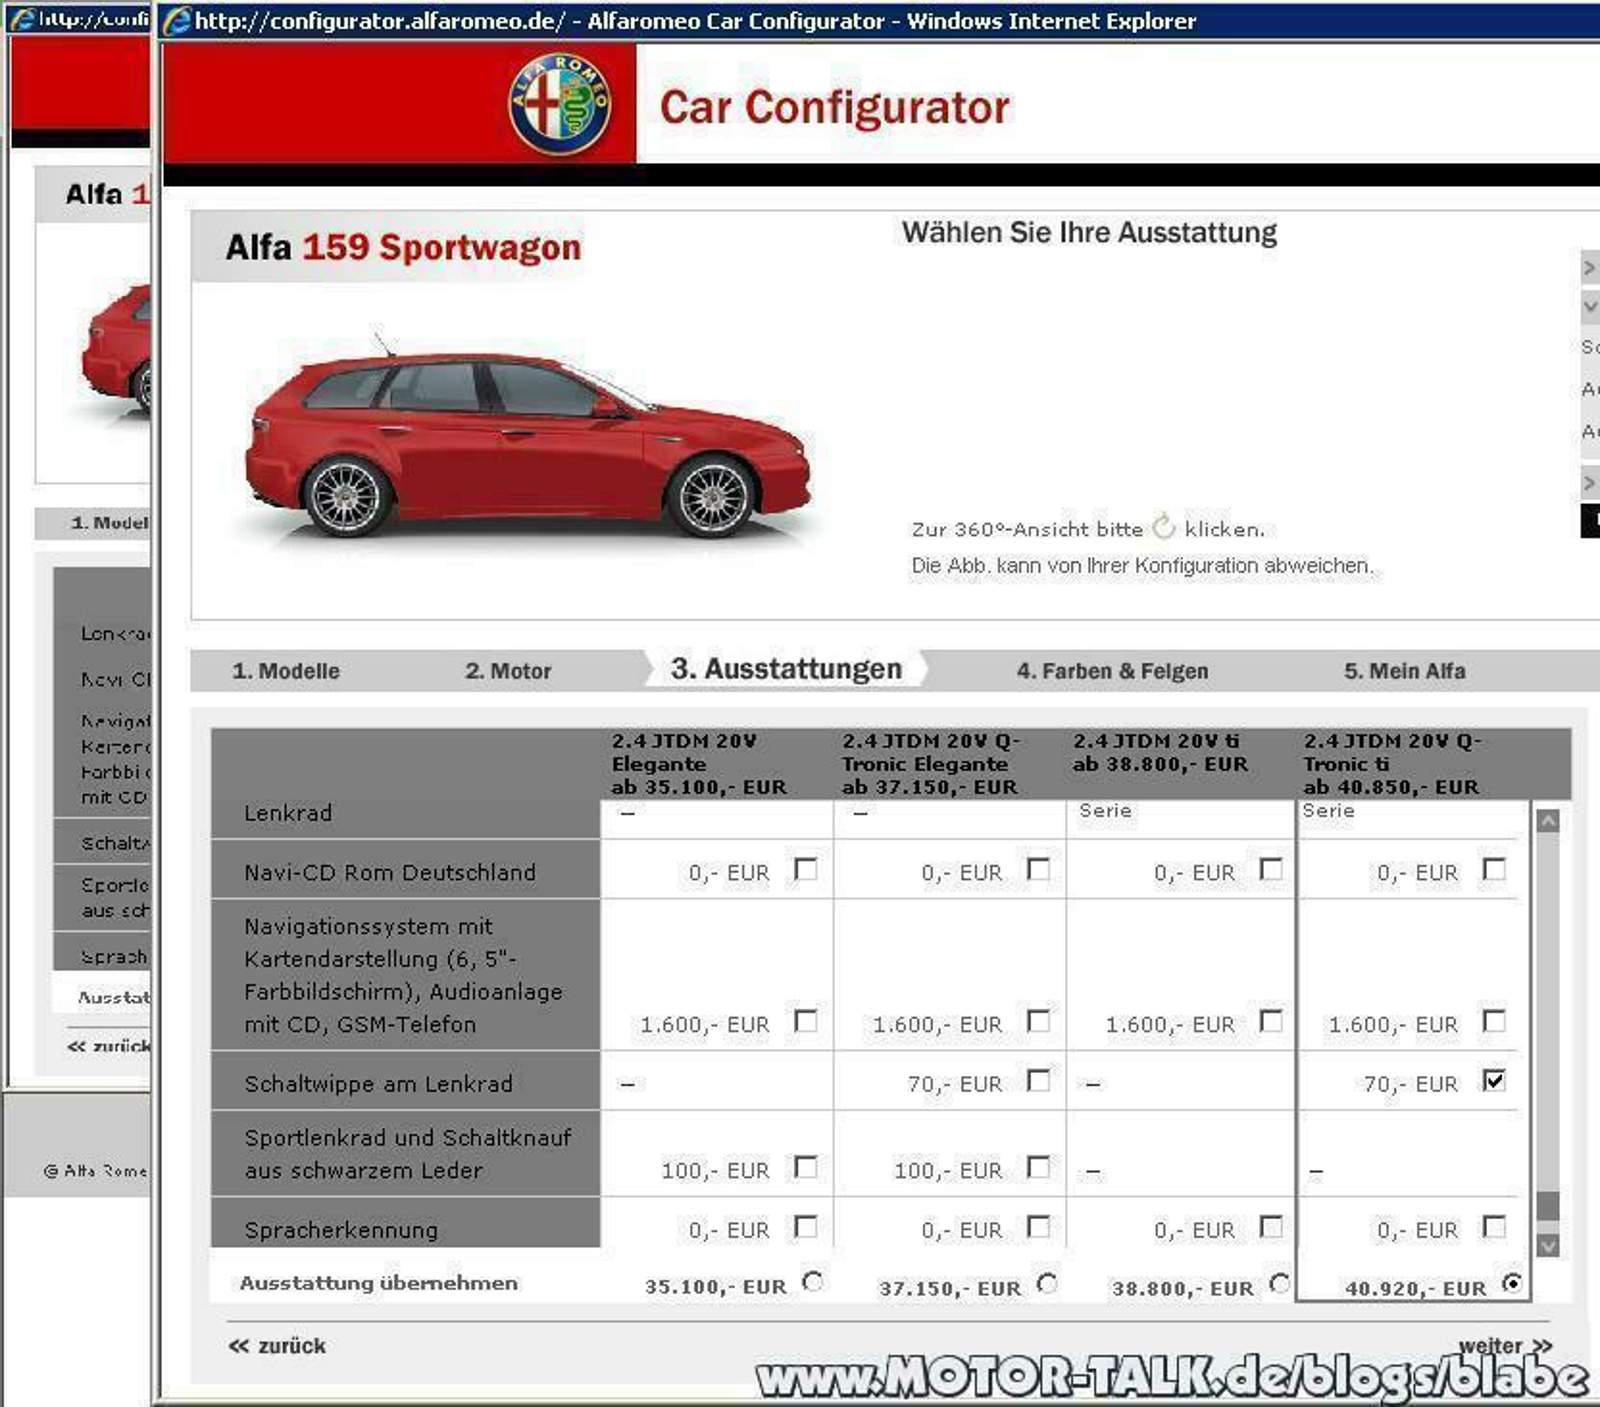
Task: Click the zurück link below the table
Action: pyautogui.click(x=277, y=1346)
